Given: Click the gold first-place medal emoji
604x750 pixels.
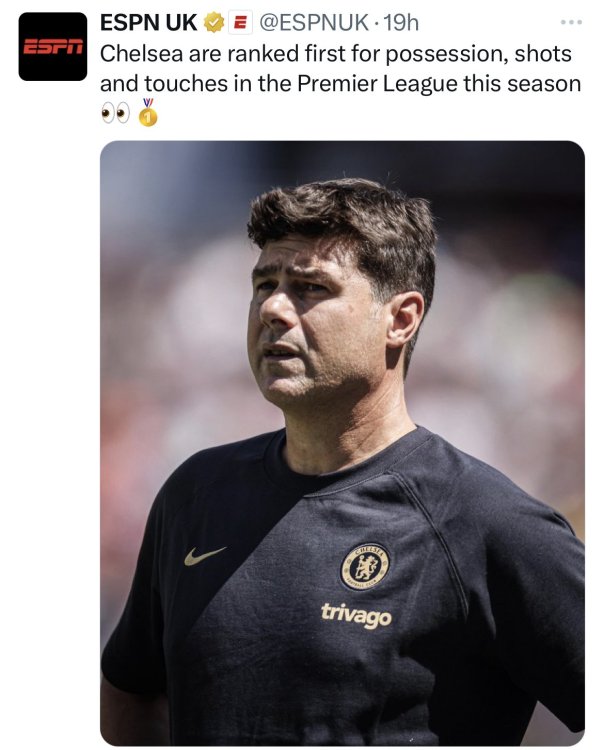Looking at the screenshot, I should point(148,112).
